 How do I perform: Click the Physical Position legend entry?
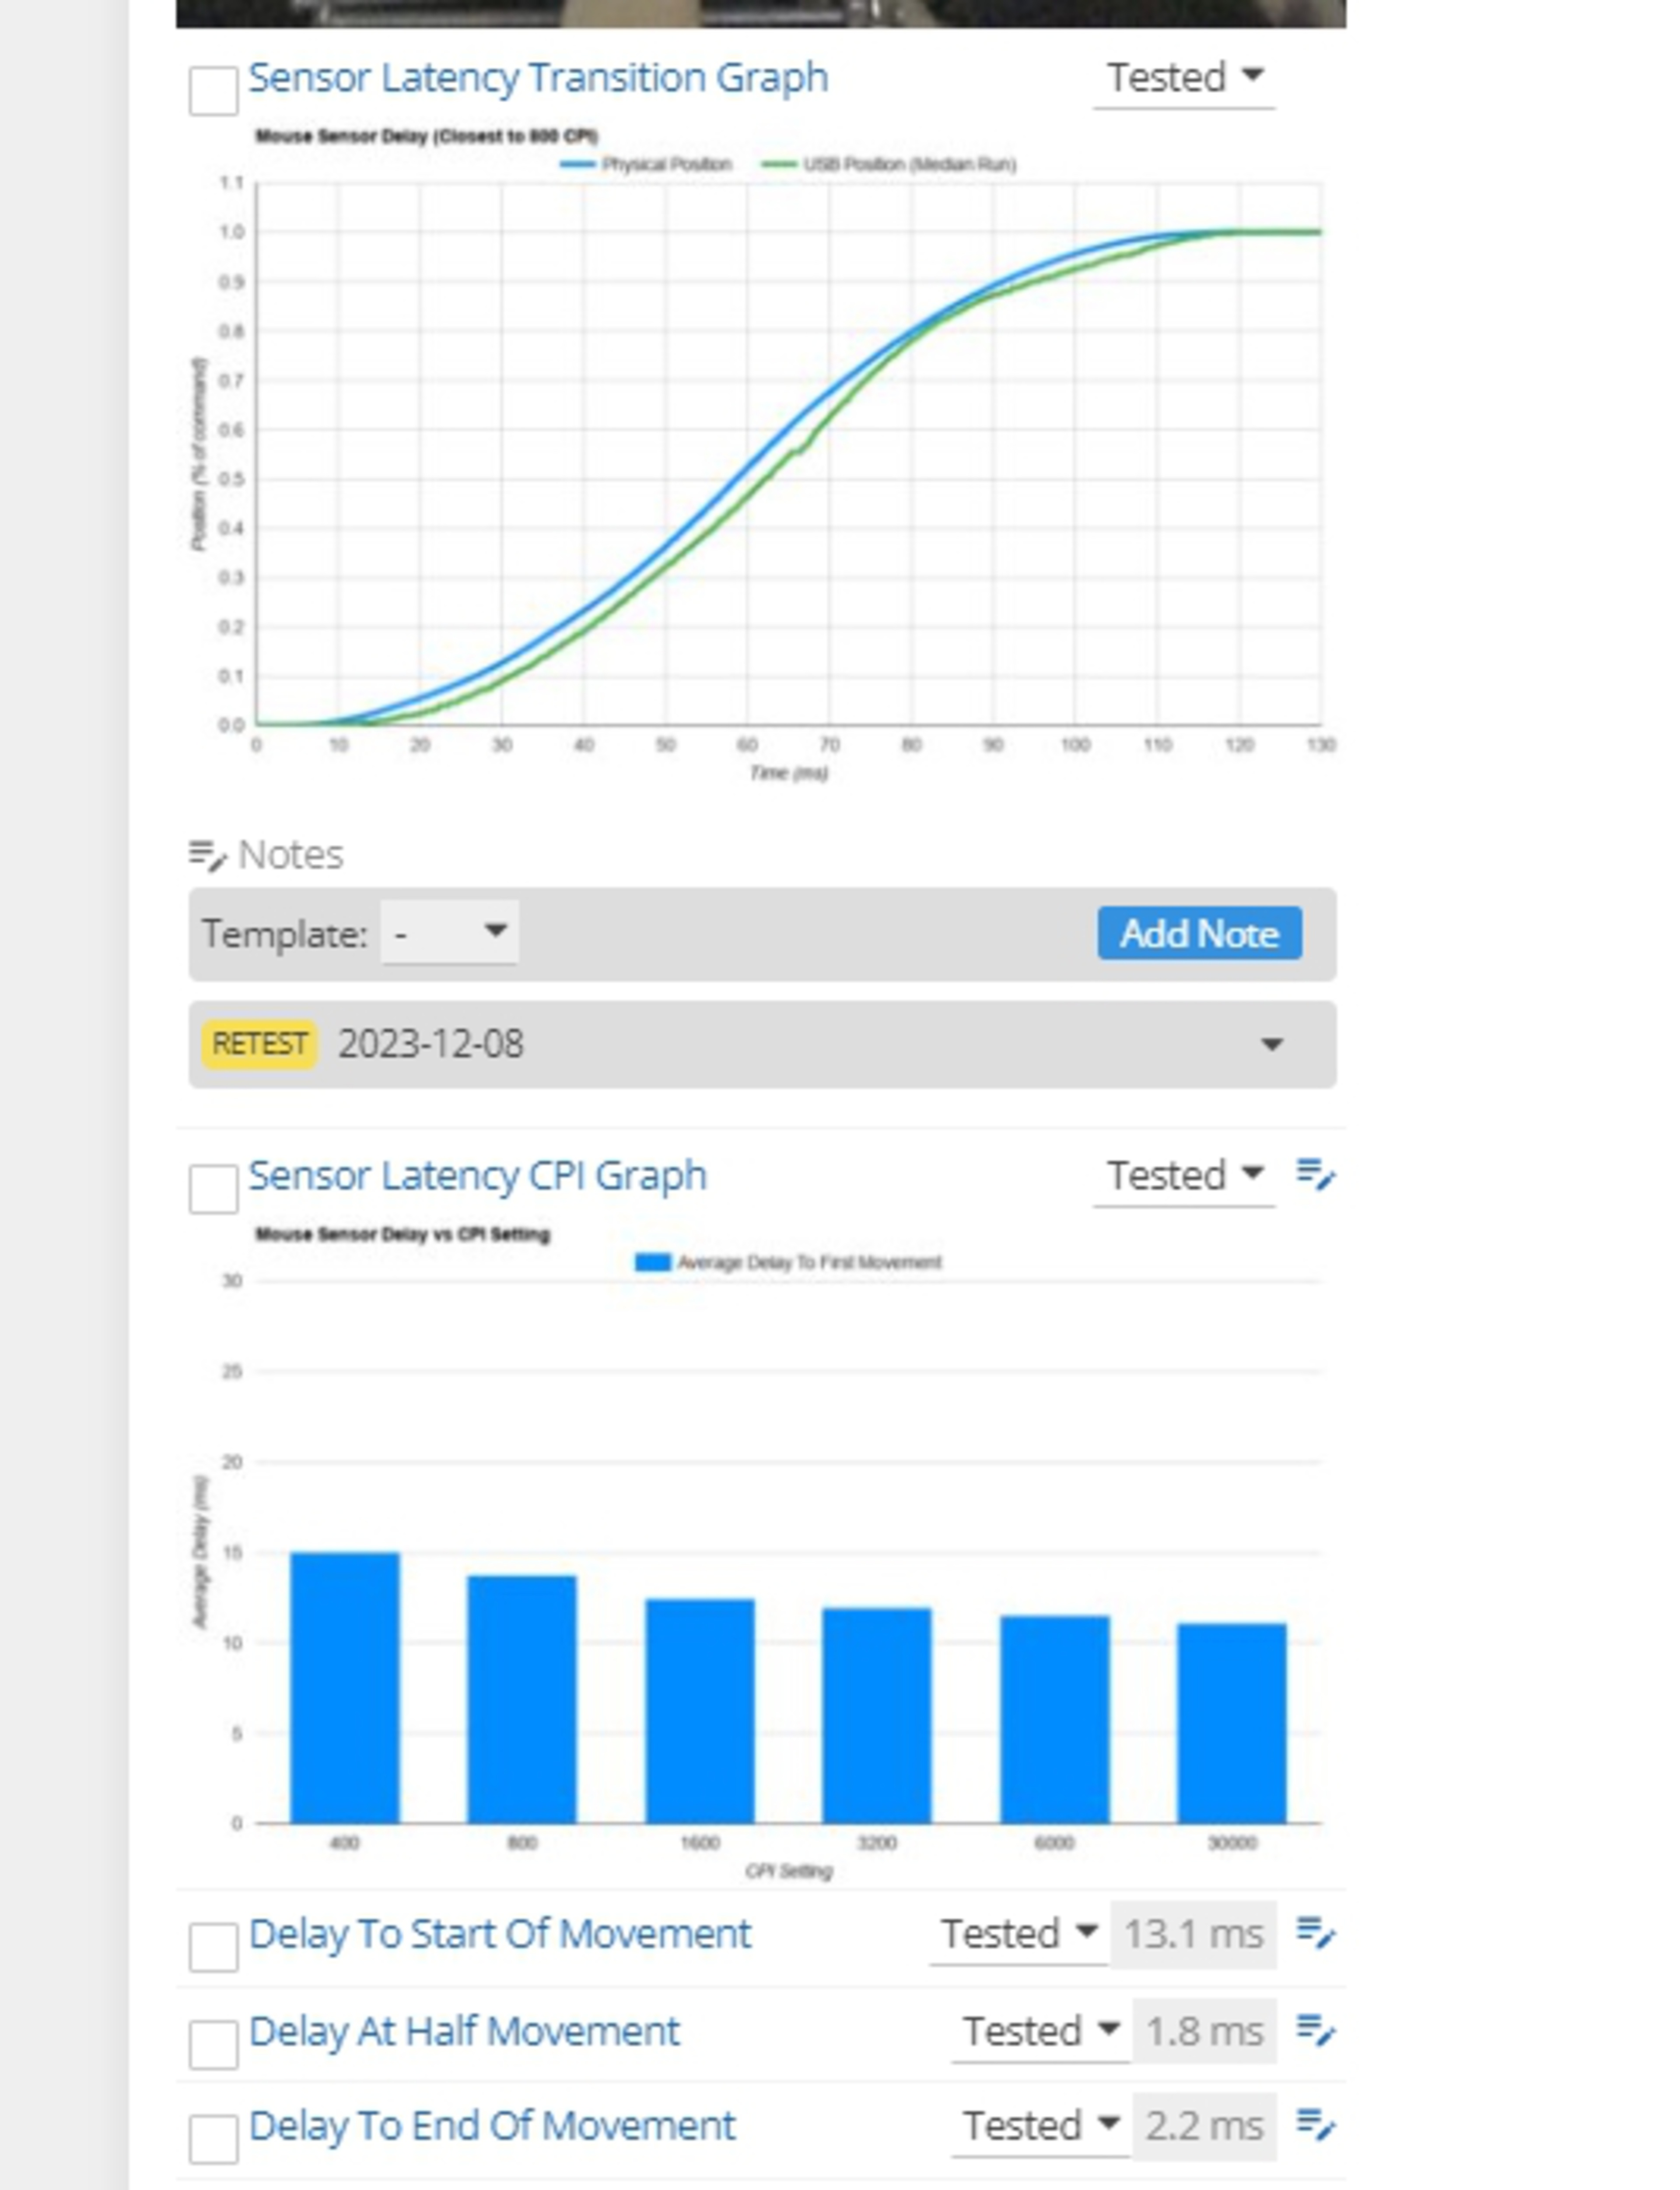click(x=646, y=164)
